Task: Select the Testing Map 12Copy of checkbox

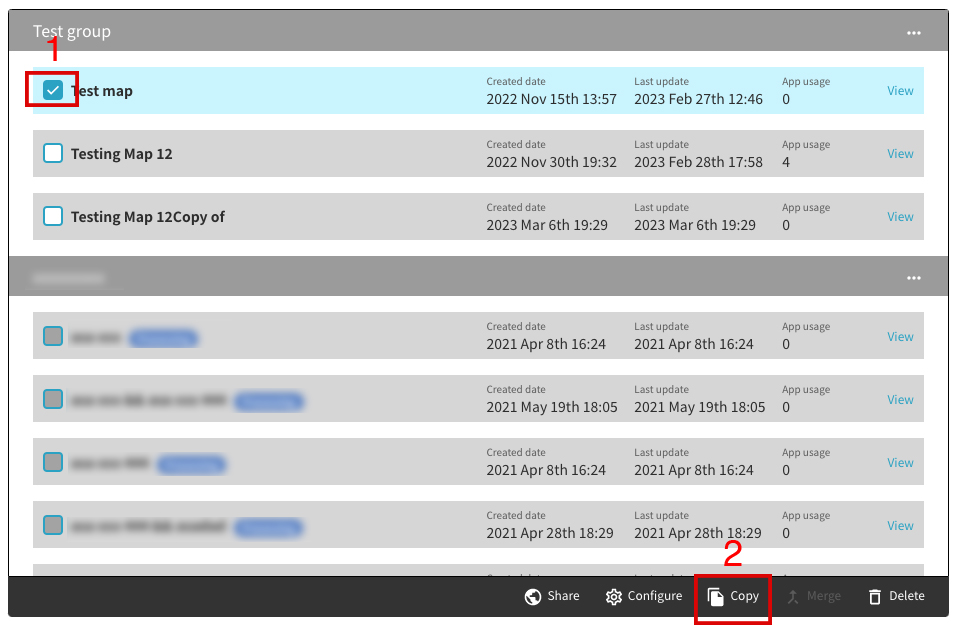Action: (53, 217)
